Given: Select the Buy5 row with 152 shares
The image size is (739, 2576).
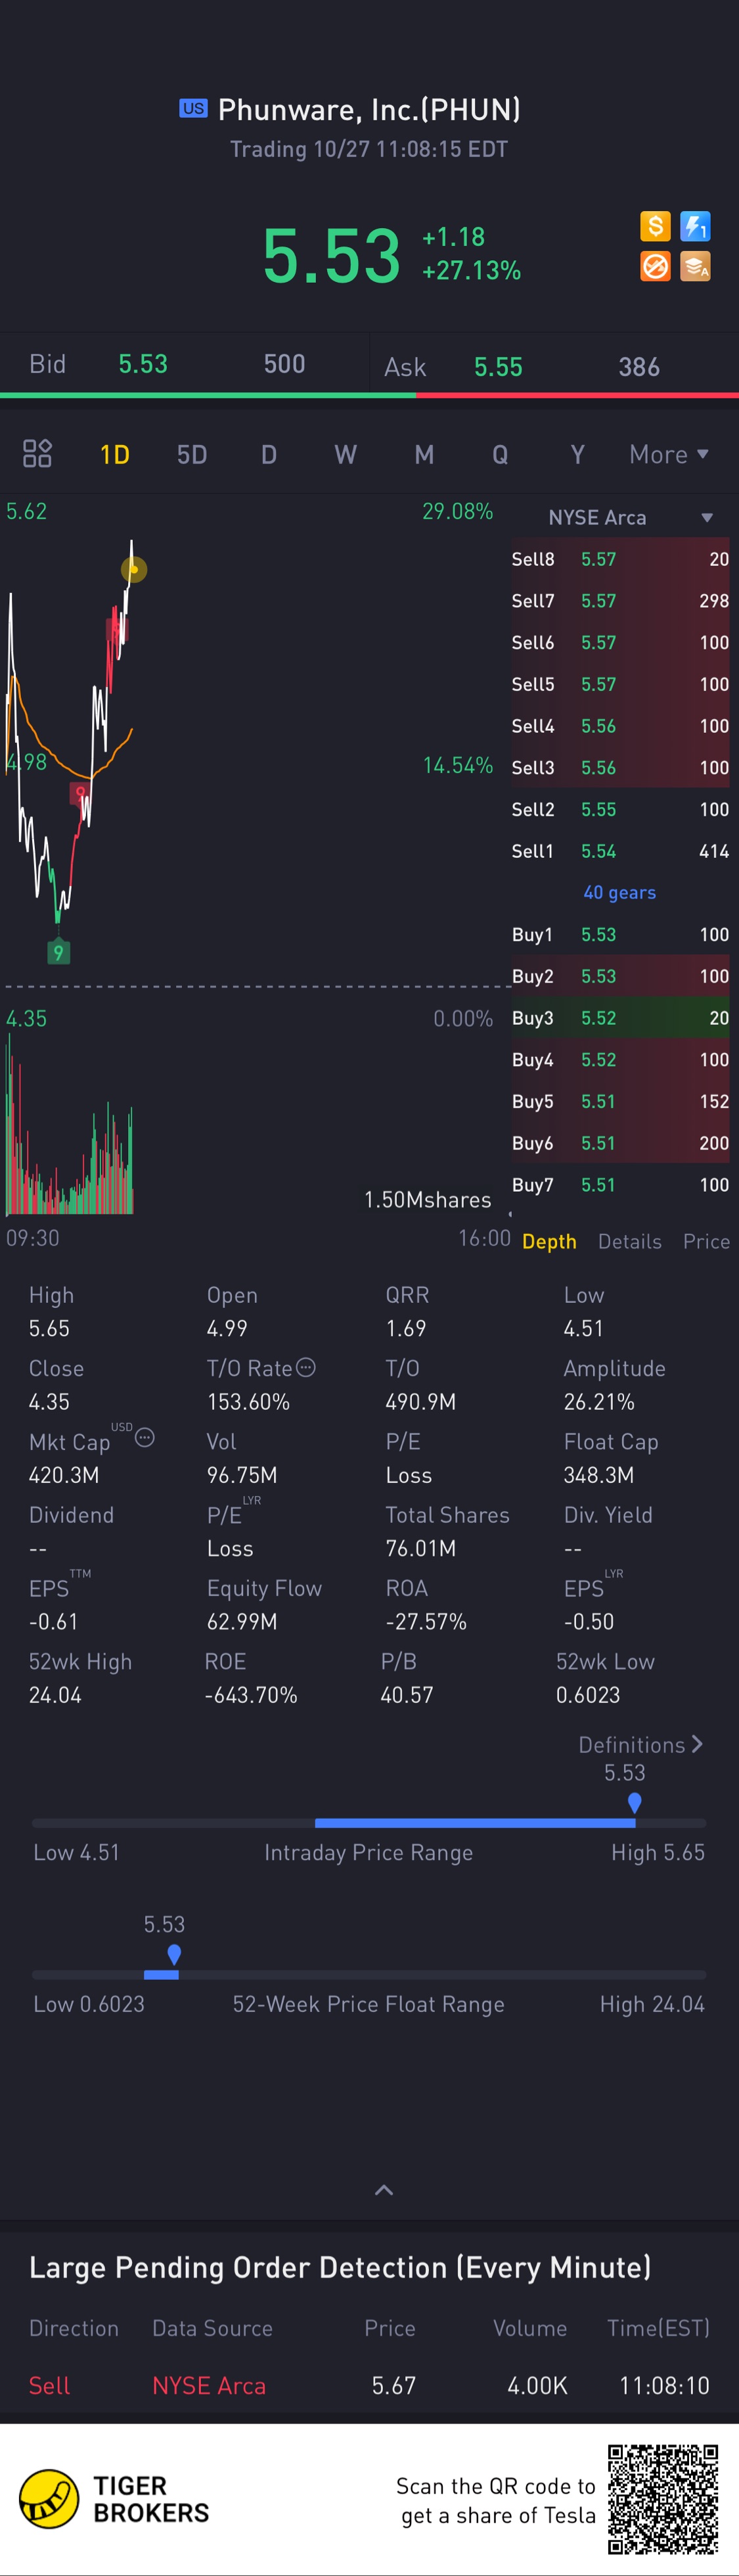Looking at the screenshot, I should click(620, 1101).
